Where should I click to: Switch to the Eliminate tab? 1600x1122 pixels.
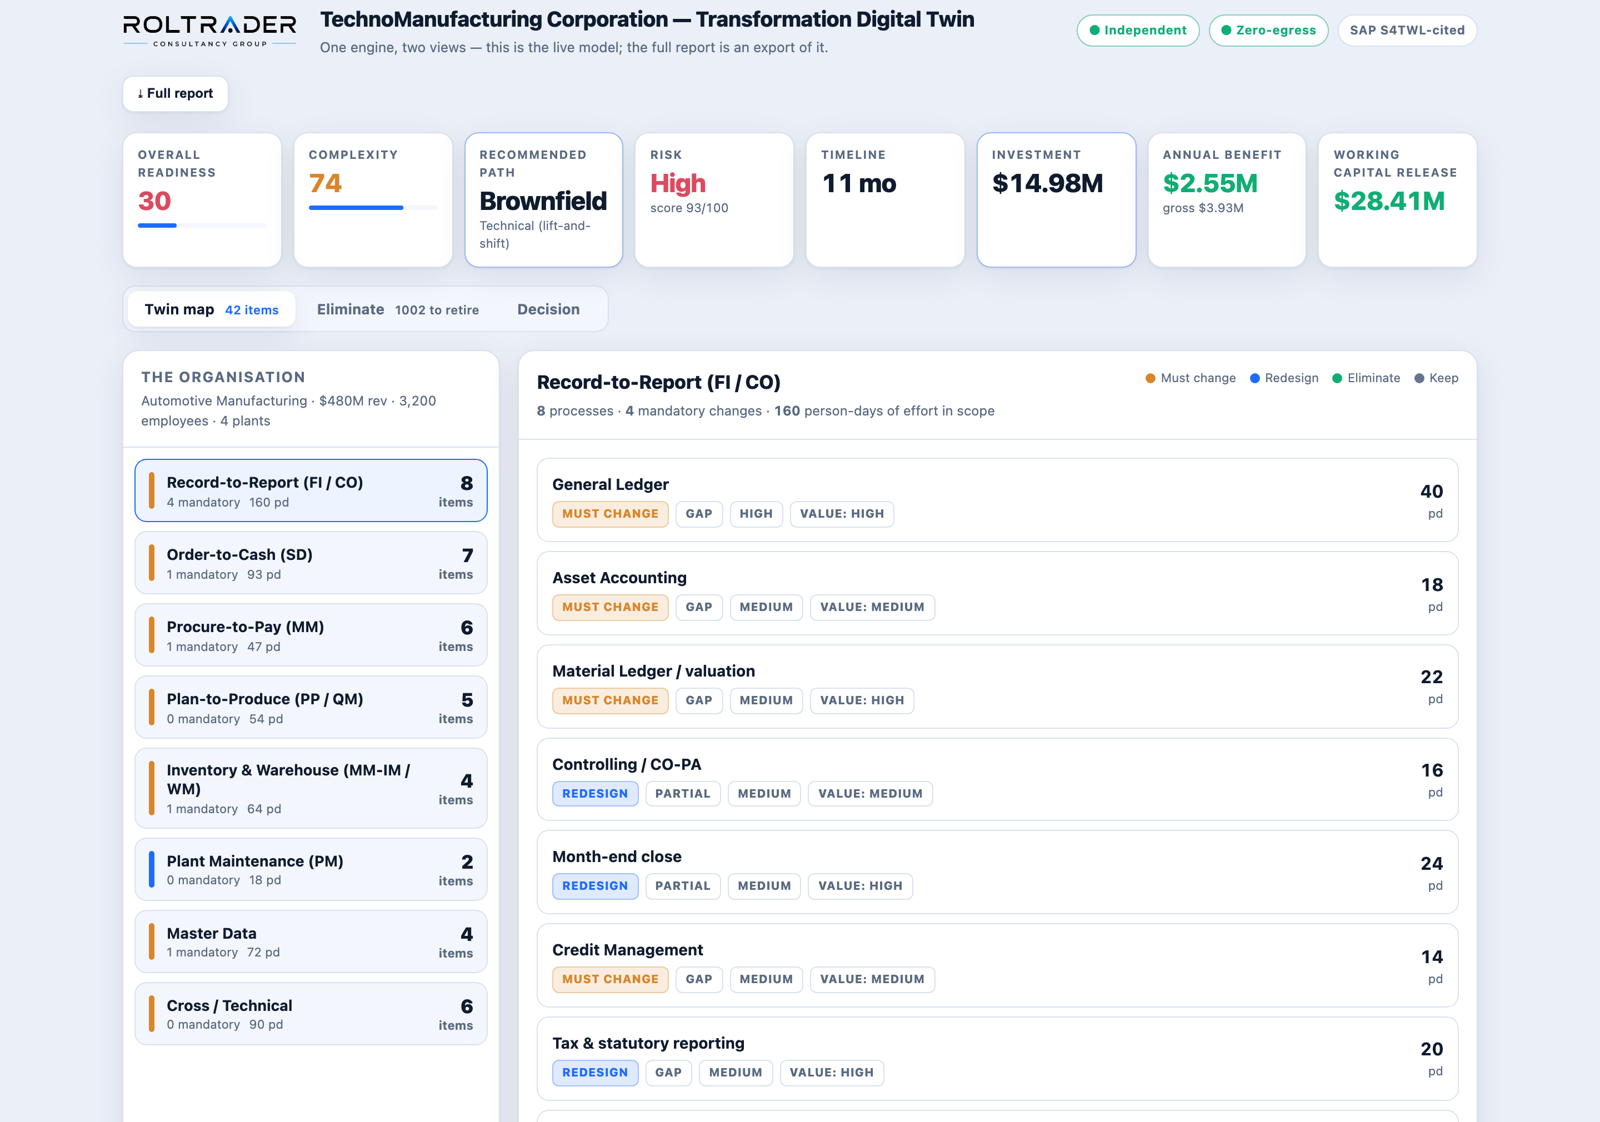(397, 310)
